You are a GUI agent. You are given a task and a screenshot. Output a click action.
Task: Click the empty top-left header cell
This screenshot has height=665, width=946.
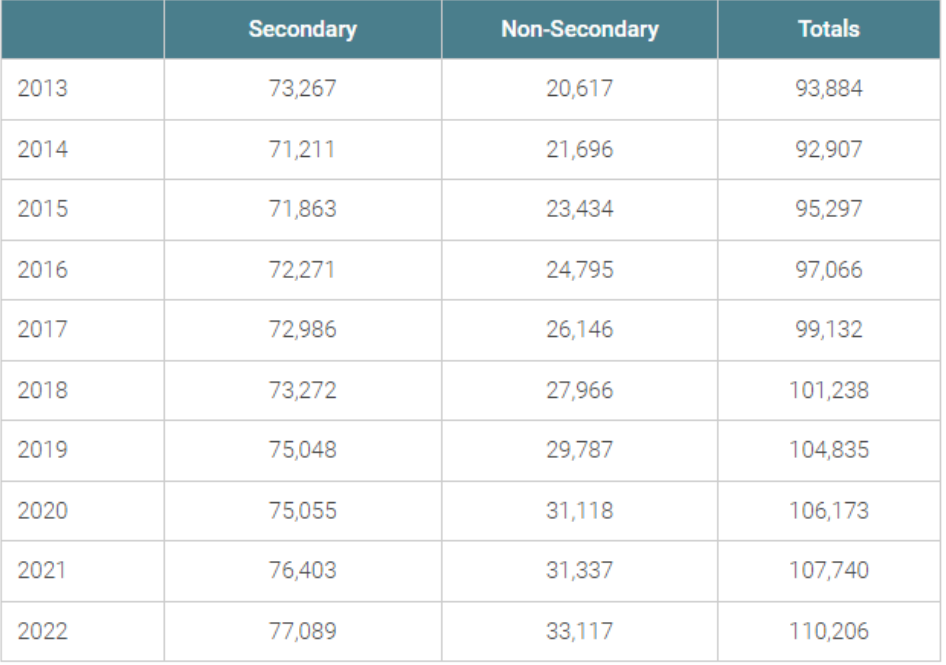click(x=82, y=29)
